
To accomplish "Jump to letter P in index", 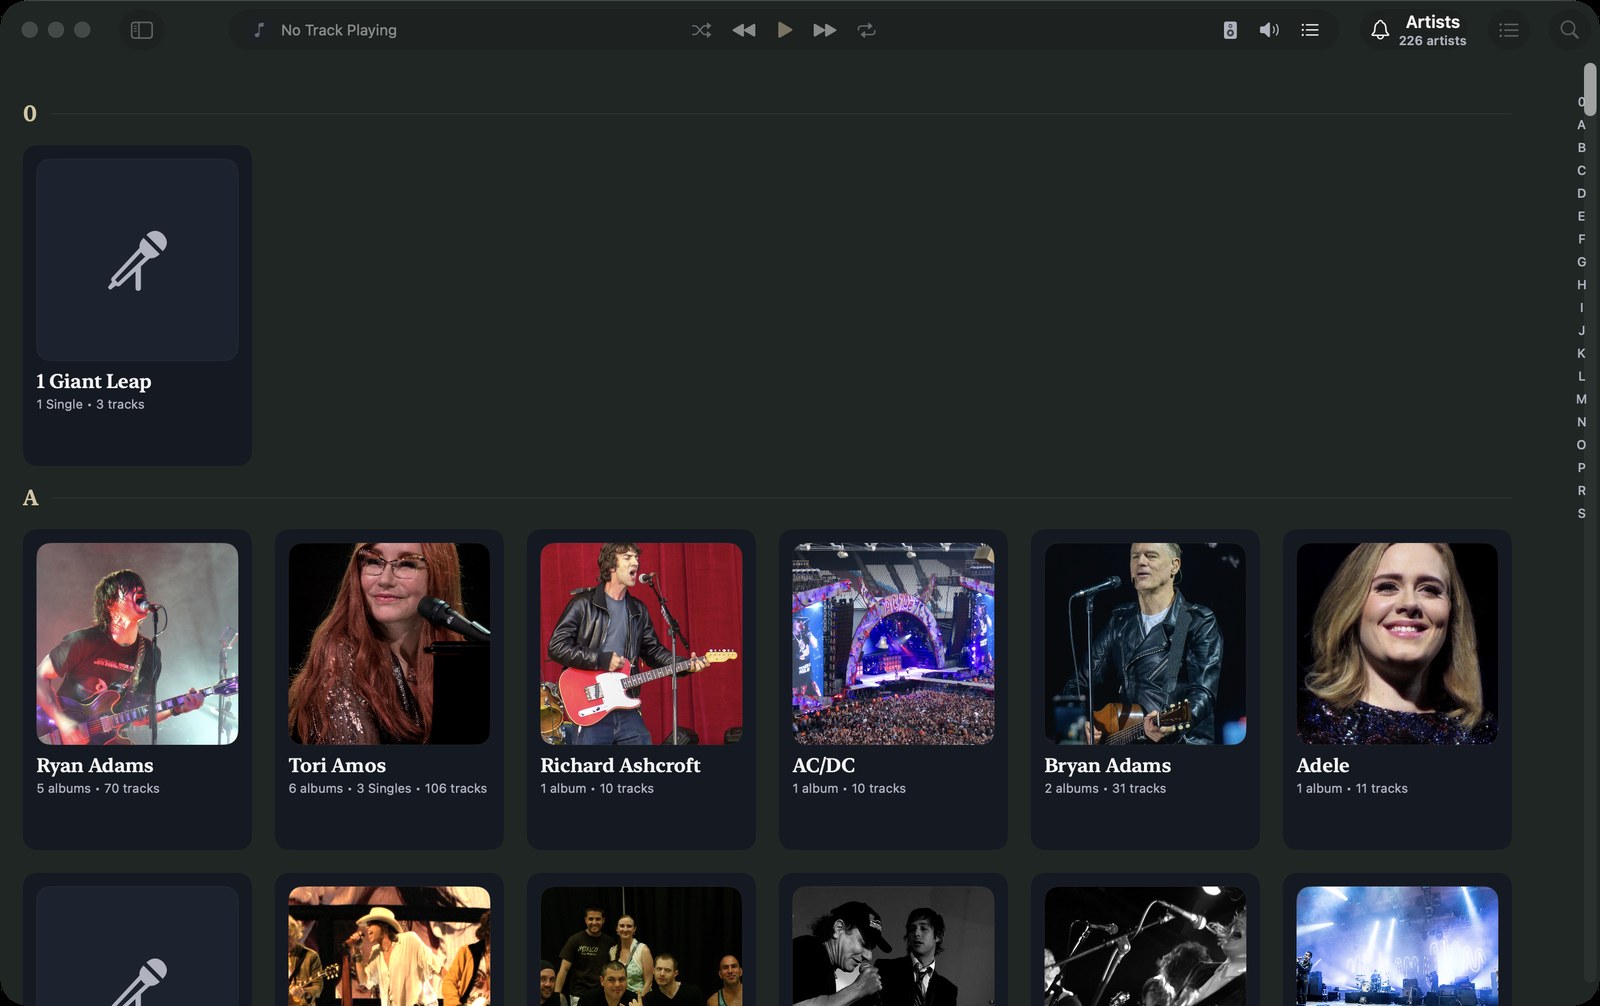I will [1582, 468].
